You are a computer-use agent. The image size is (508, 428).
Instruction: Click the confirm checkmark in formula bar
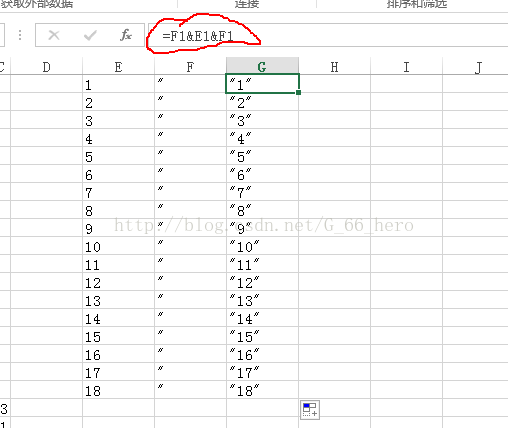click(x=90, y=35)
